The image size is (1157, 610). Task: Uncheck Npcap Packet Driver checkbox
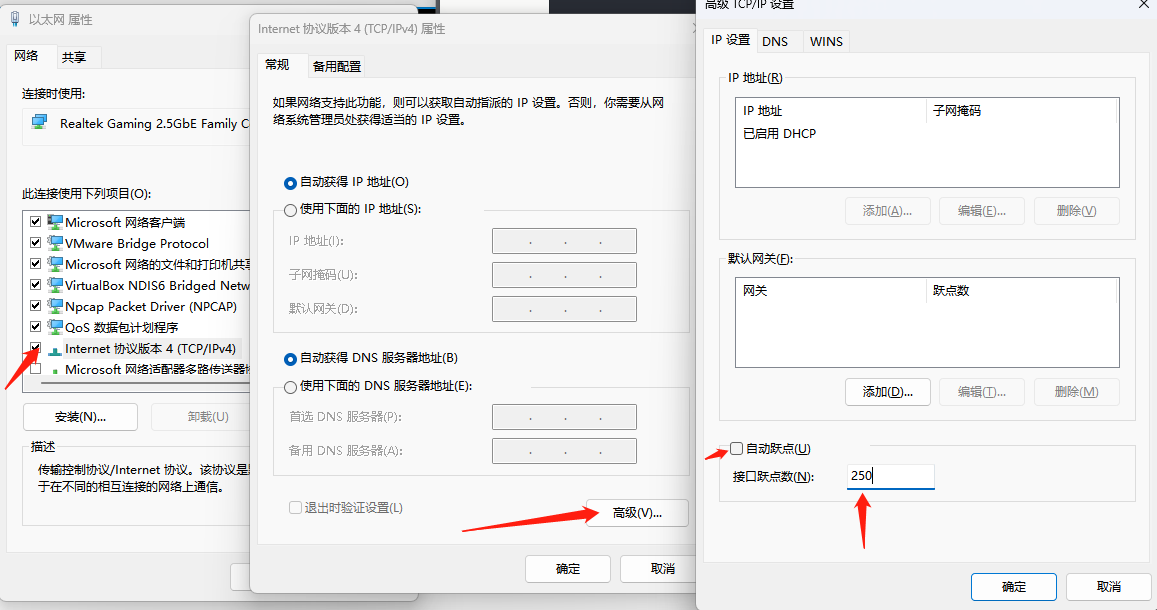tap(35, 305)
